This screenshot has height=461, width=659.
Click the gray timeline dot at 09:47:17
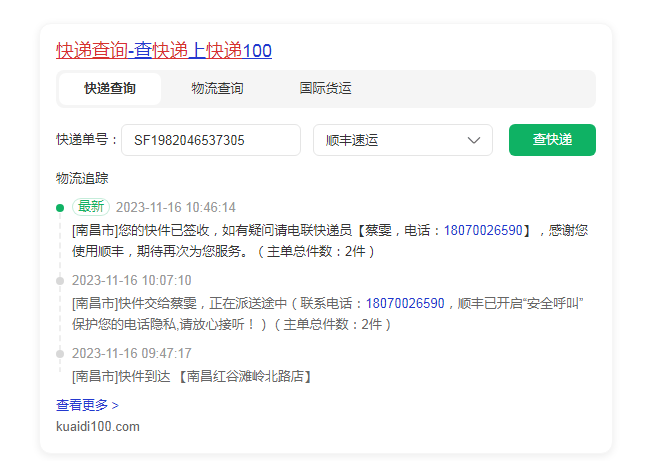point(60,354)
